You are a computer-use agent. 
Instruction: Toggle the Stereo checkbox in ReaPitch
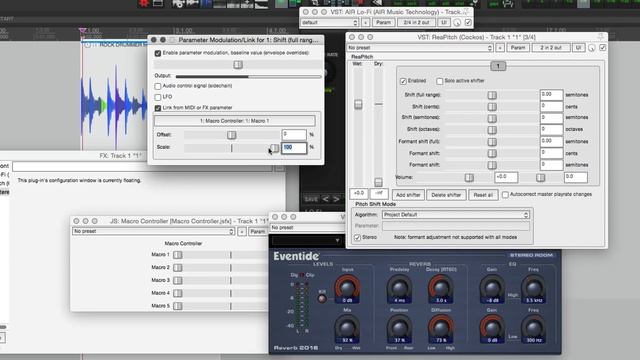tap(357, 238)
